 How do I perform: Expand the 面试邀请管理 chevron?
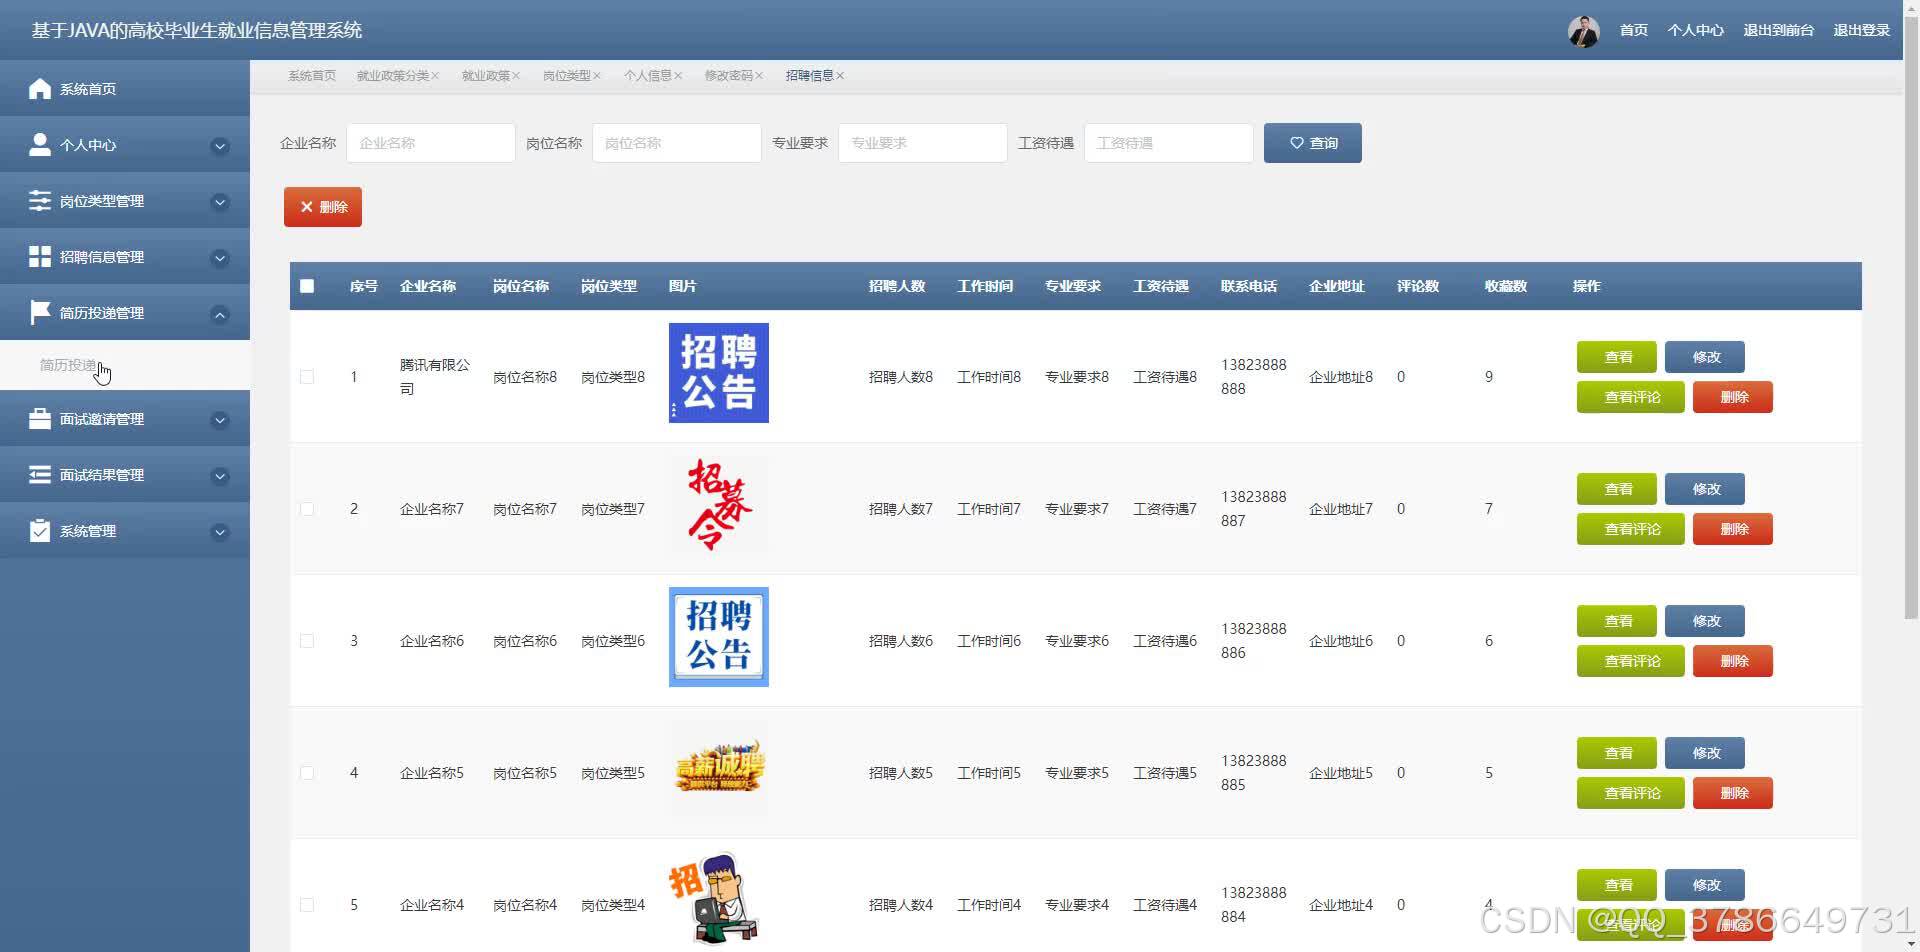[x=220, y=421]
